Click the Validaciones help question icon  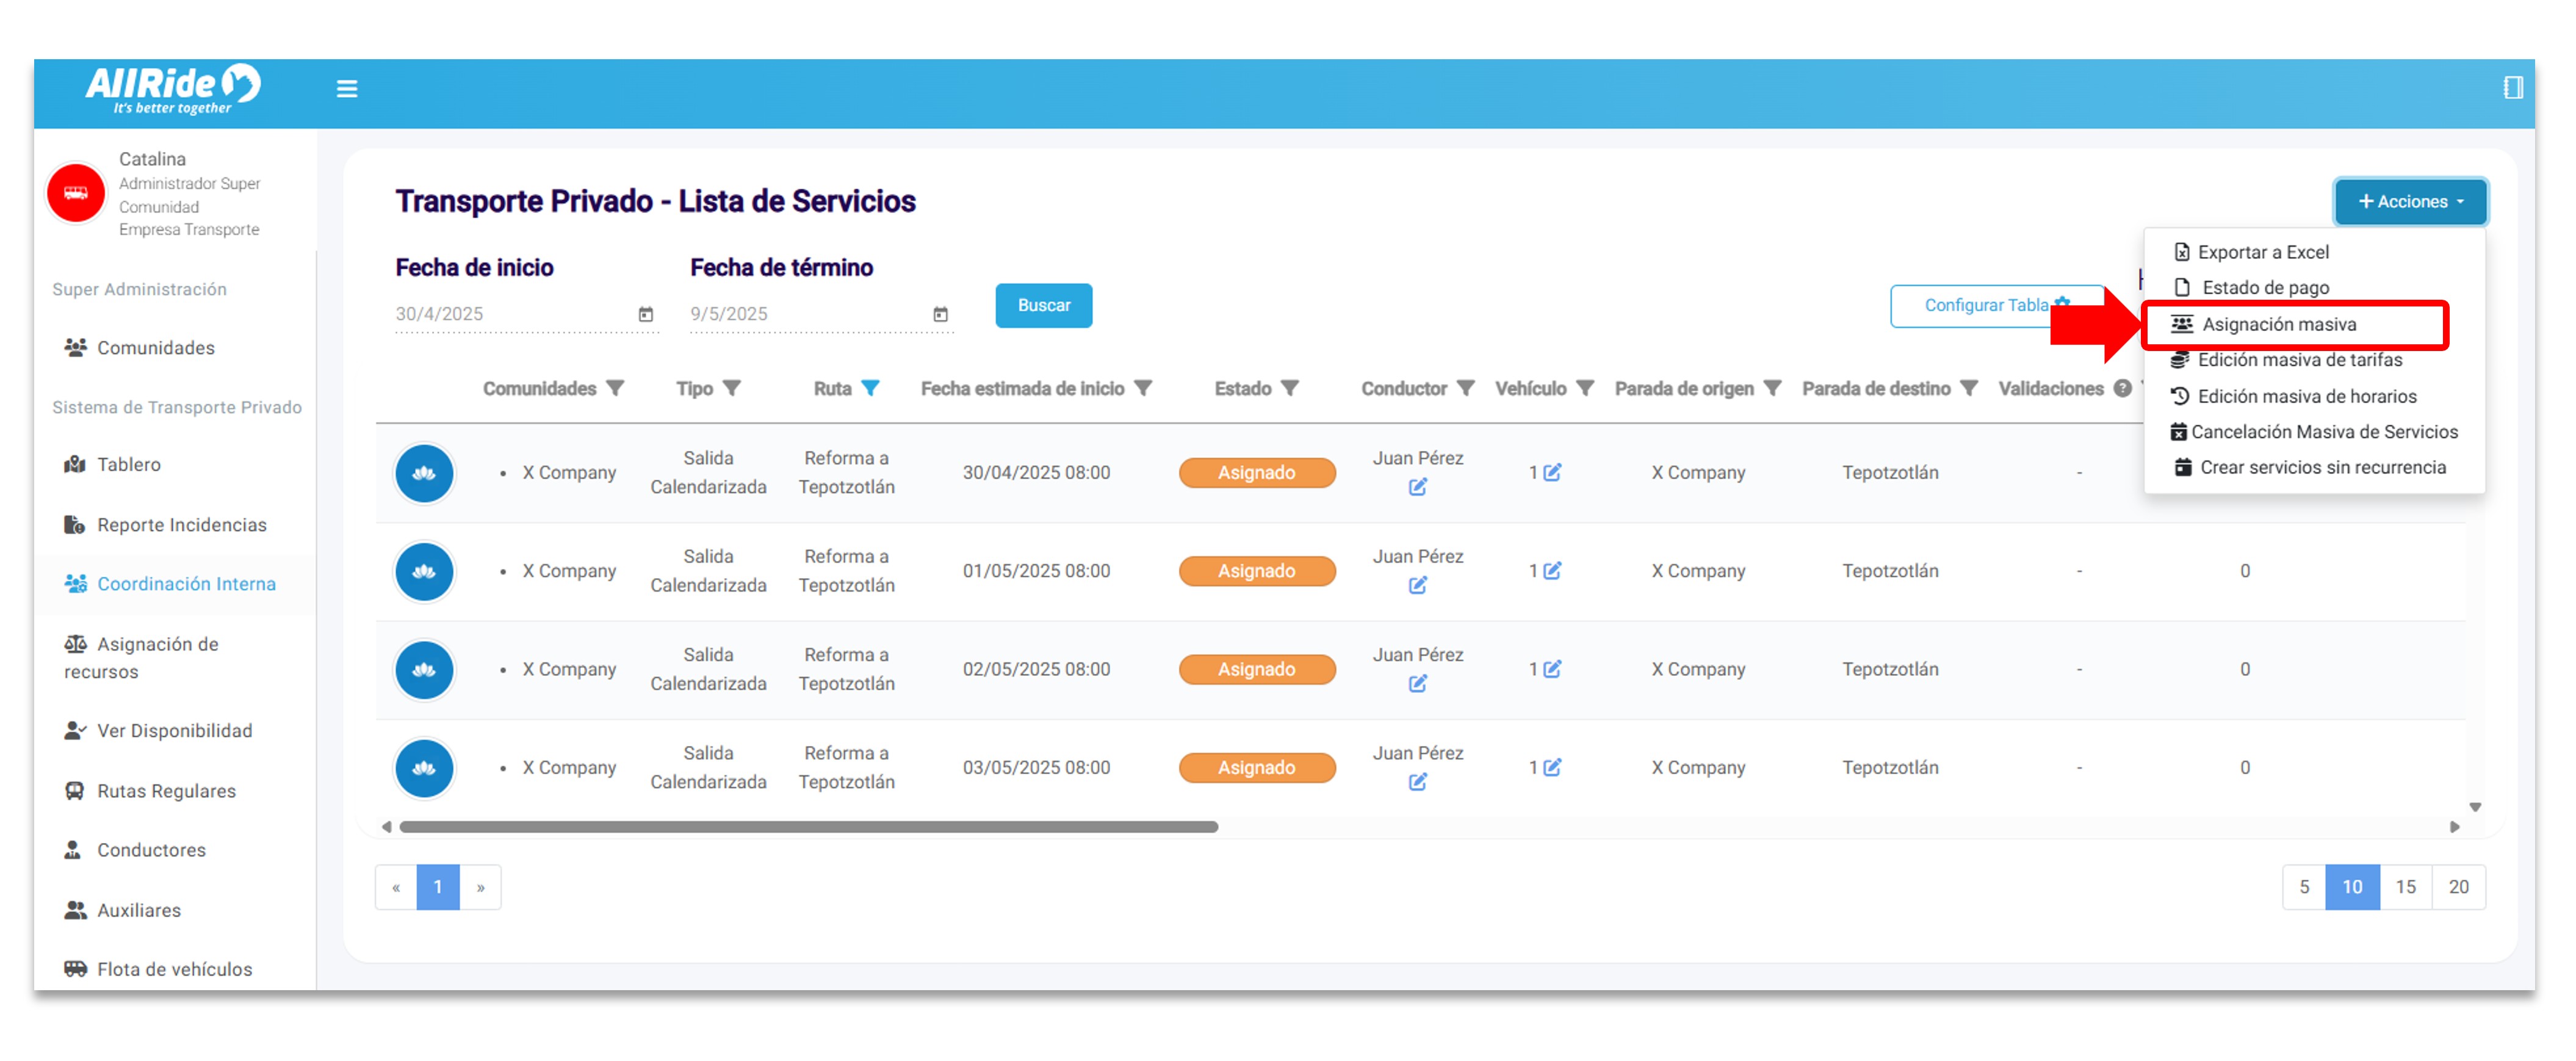tap(2122, 388)
